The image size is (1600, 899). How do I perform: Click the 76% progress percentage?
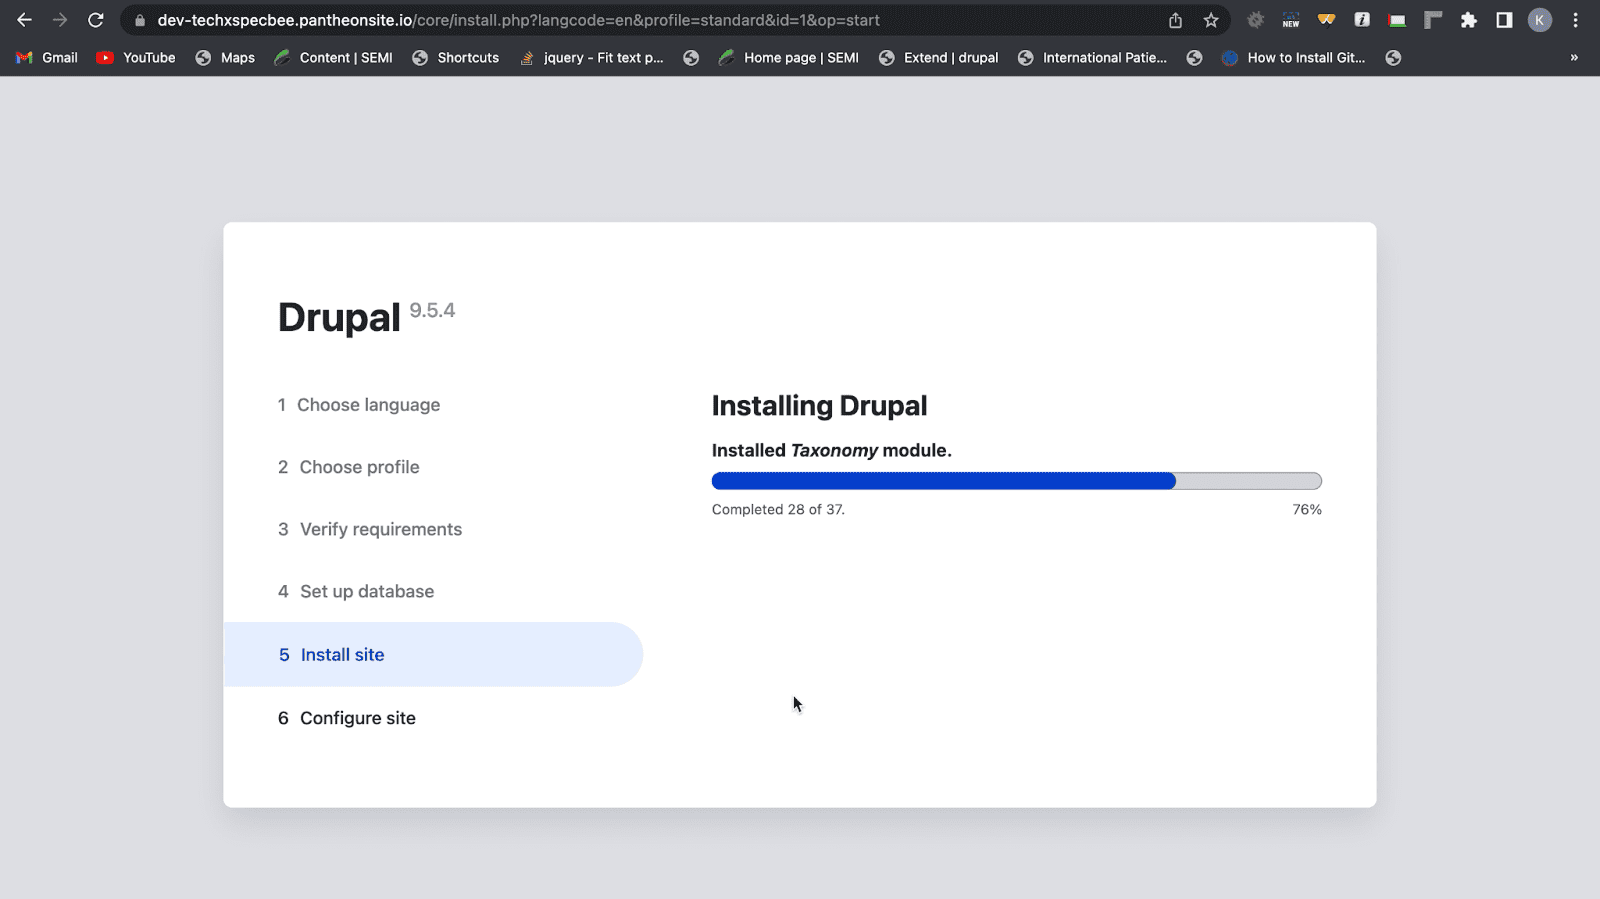[1307, 509]
